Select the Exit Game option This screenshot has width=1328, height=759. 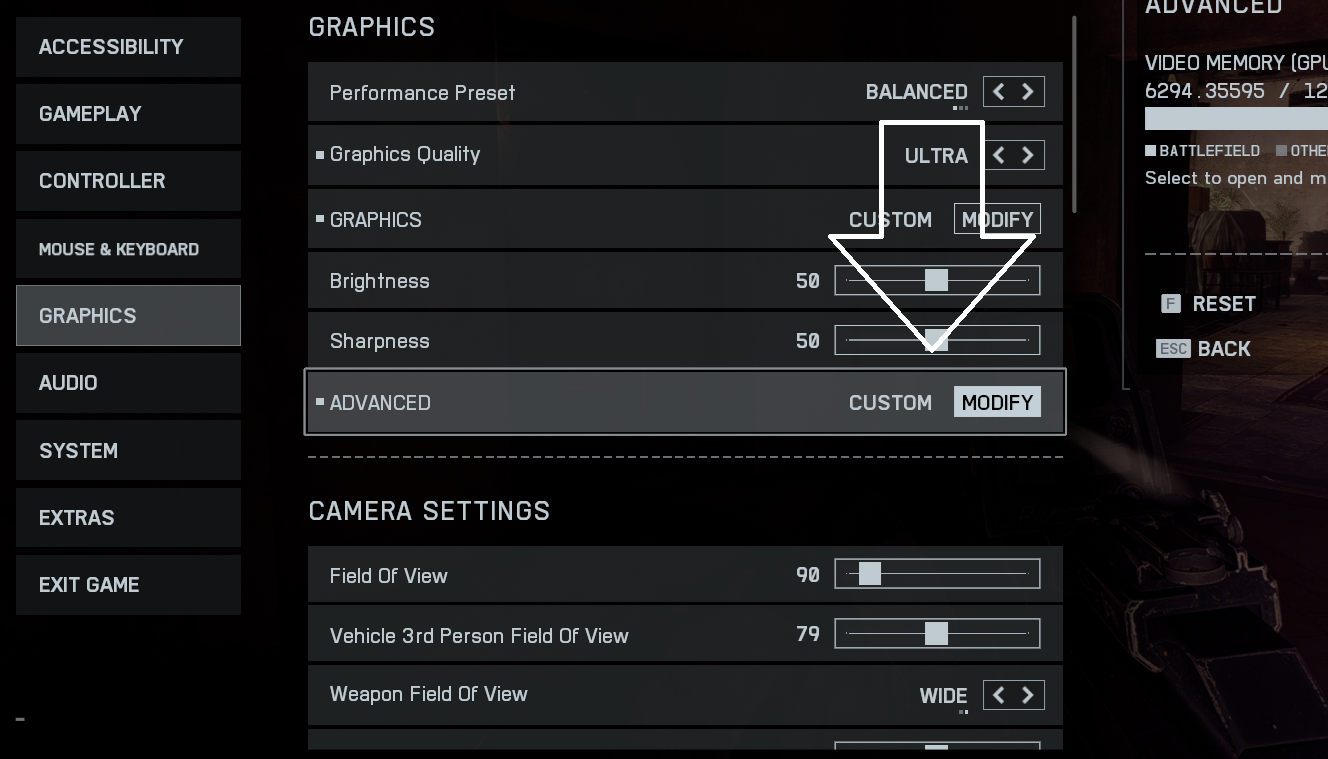click(x=128, y=585)
